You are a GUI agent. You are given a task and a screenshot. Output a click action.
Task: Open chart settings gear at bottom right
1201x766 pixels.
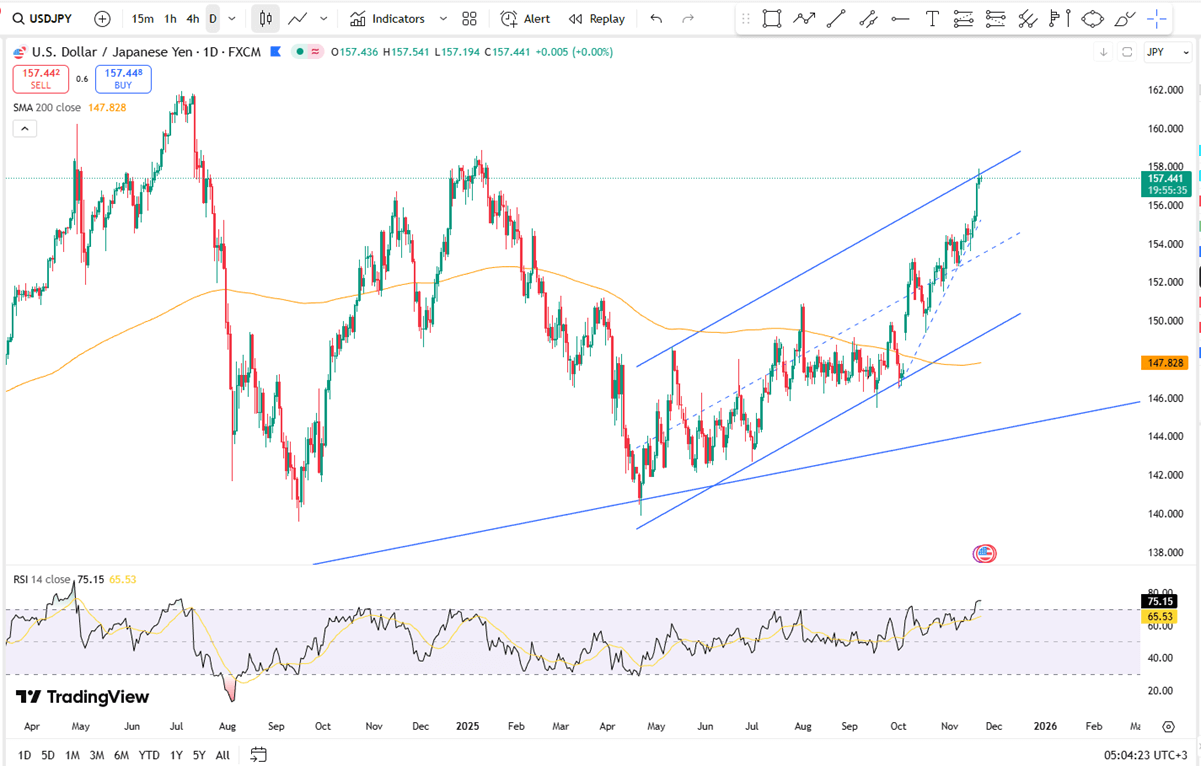pyautogui.click(x=1168, y=727)
